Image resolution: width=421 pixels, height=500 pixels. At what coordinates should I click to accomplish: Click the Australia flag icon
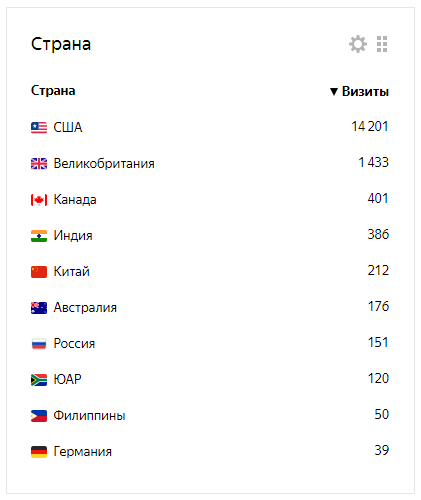[x=39, y=308]
